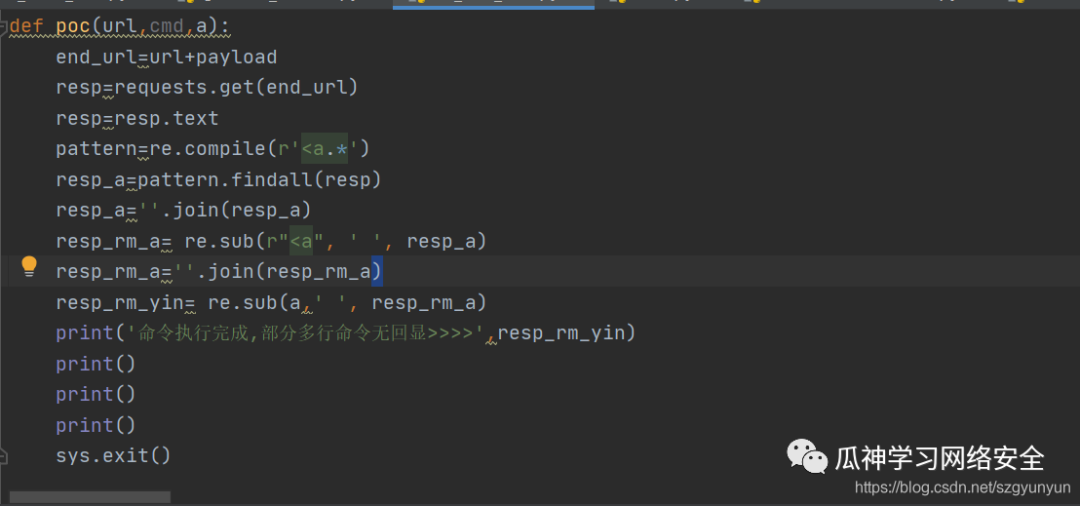Collapse the poc function with its fold marker
The image size is (1080, 506).
click(x=3, y=26)
